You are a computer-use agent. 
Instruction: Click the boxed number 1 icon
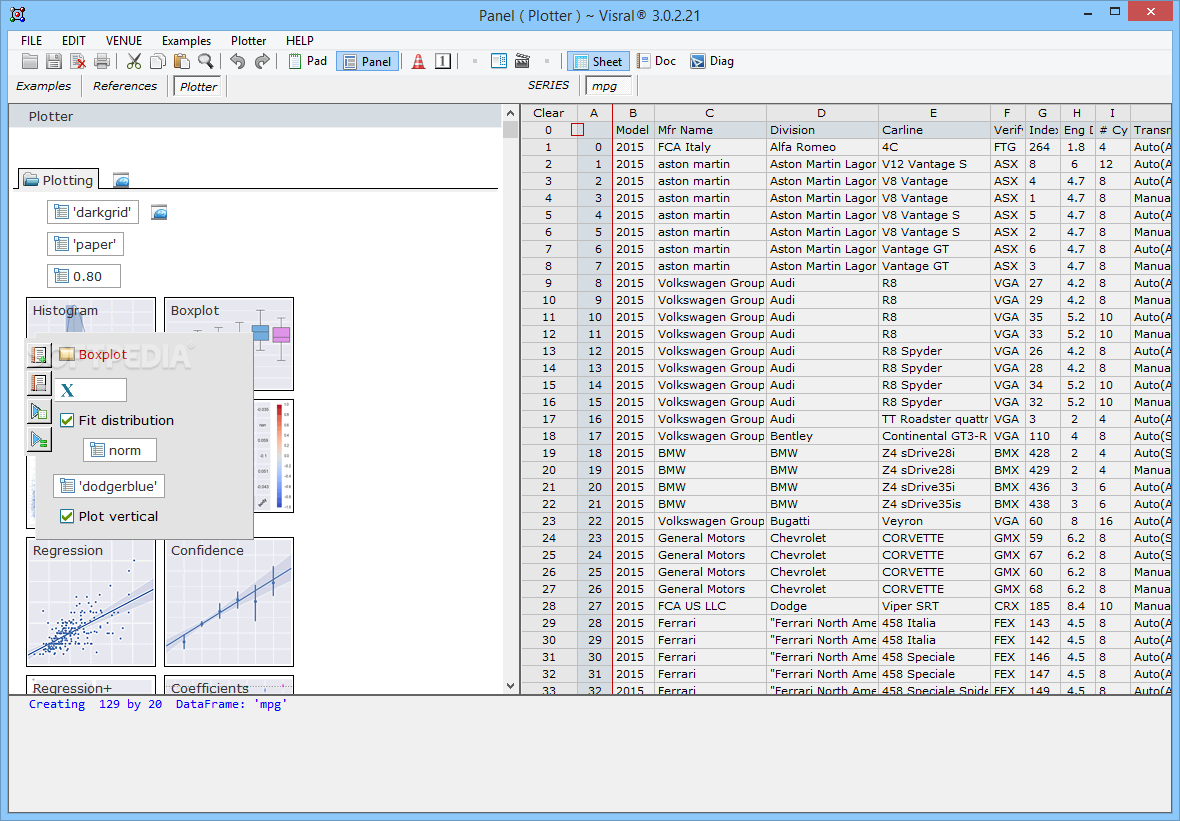click(443, 62)
